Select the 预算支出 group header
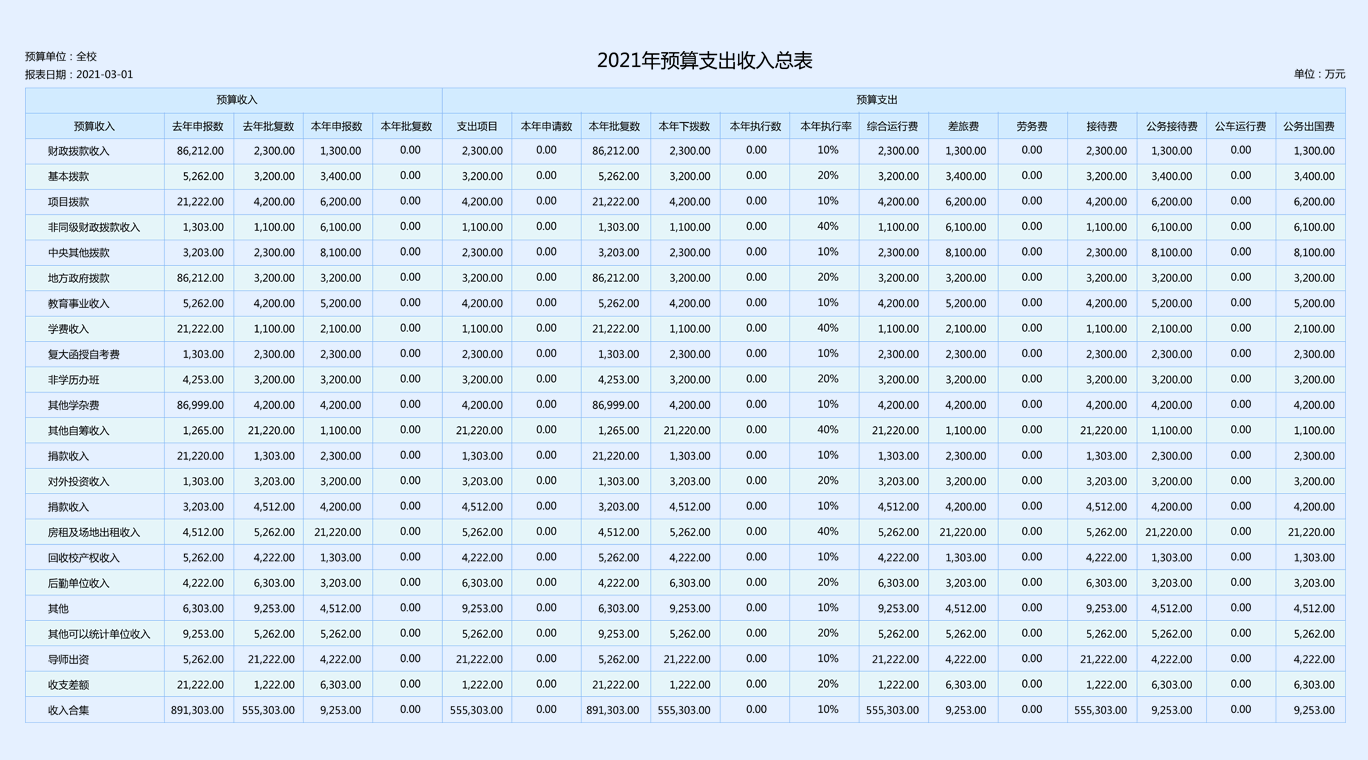The width and height of the screenshot is (1368, 760). (x=877, y=100)
